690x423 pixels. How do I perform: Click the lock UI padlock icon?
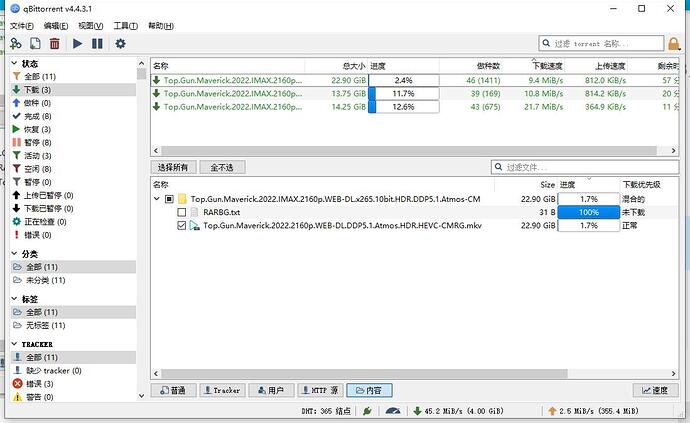pos(674,44)
